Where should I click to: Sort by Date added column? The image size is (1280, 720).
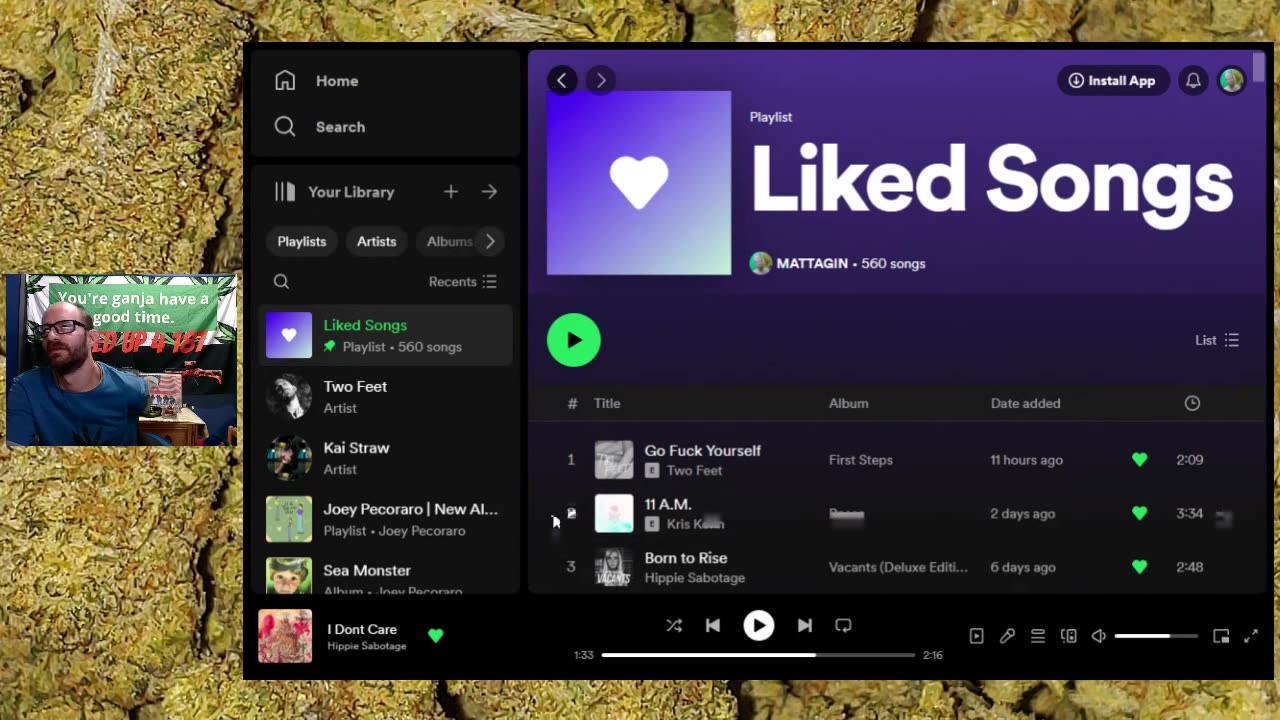pyautogui.click(x=1025, y=403)
